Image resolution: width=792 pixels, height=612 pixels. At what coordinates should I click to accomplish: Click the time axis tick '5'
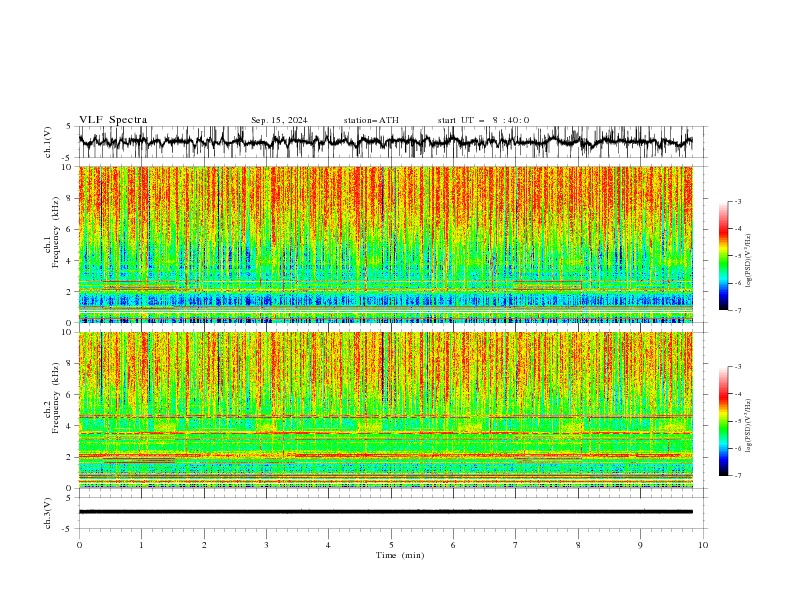[391, 545]
